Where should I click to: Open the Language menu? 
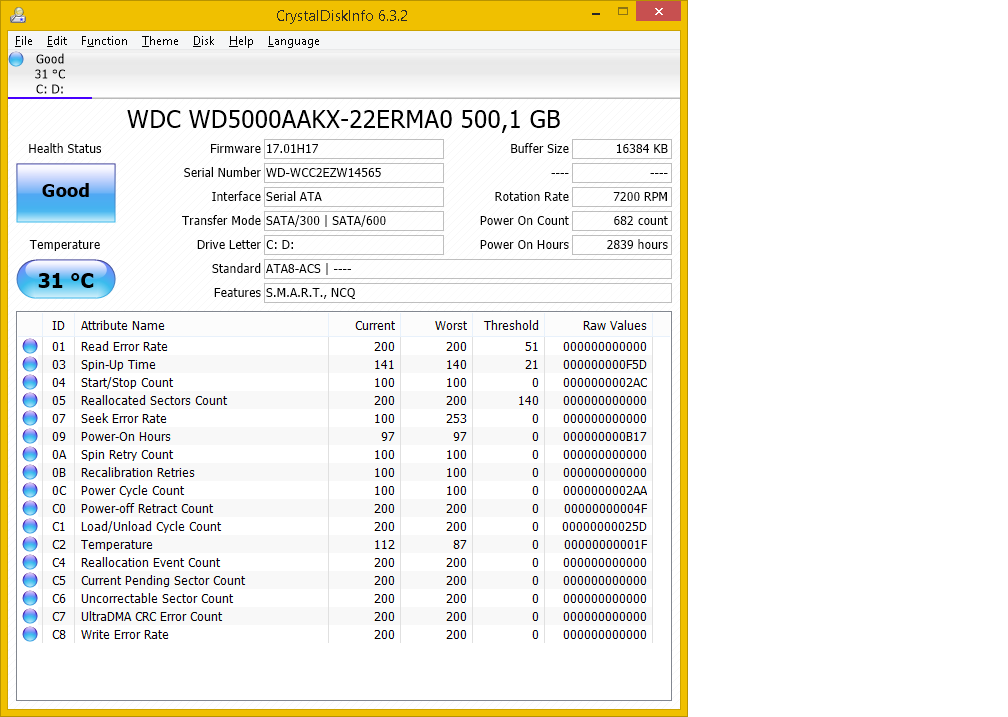tap(293, 41)
